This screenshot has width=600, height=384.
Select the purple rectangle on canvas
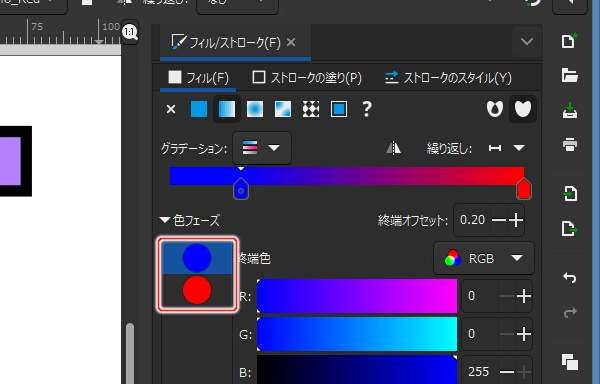point(10,161)
